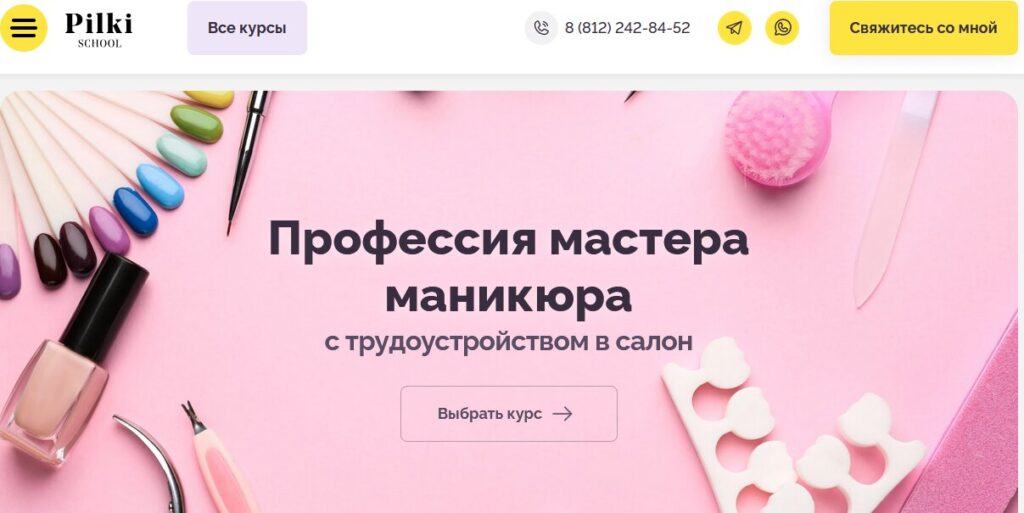1024x513 pixels.
Task: Click the green nail tip color sample
Action: coord(197,123)
